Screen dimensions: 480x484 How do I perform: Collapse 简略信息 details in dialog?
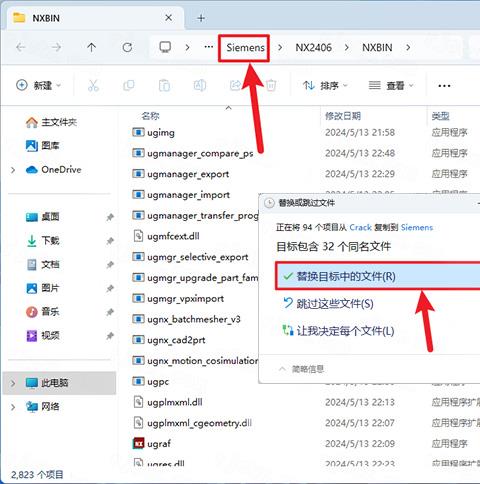point(301,369)
